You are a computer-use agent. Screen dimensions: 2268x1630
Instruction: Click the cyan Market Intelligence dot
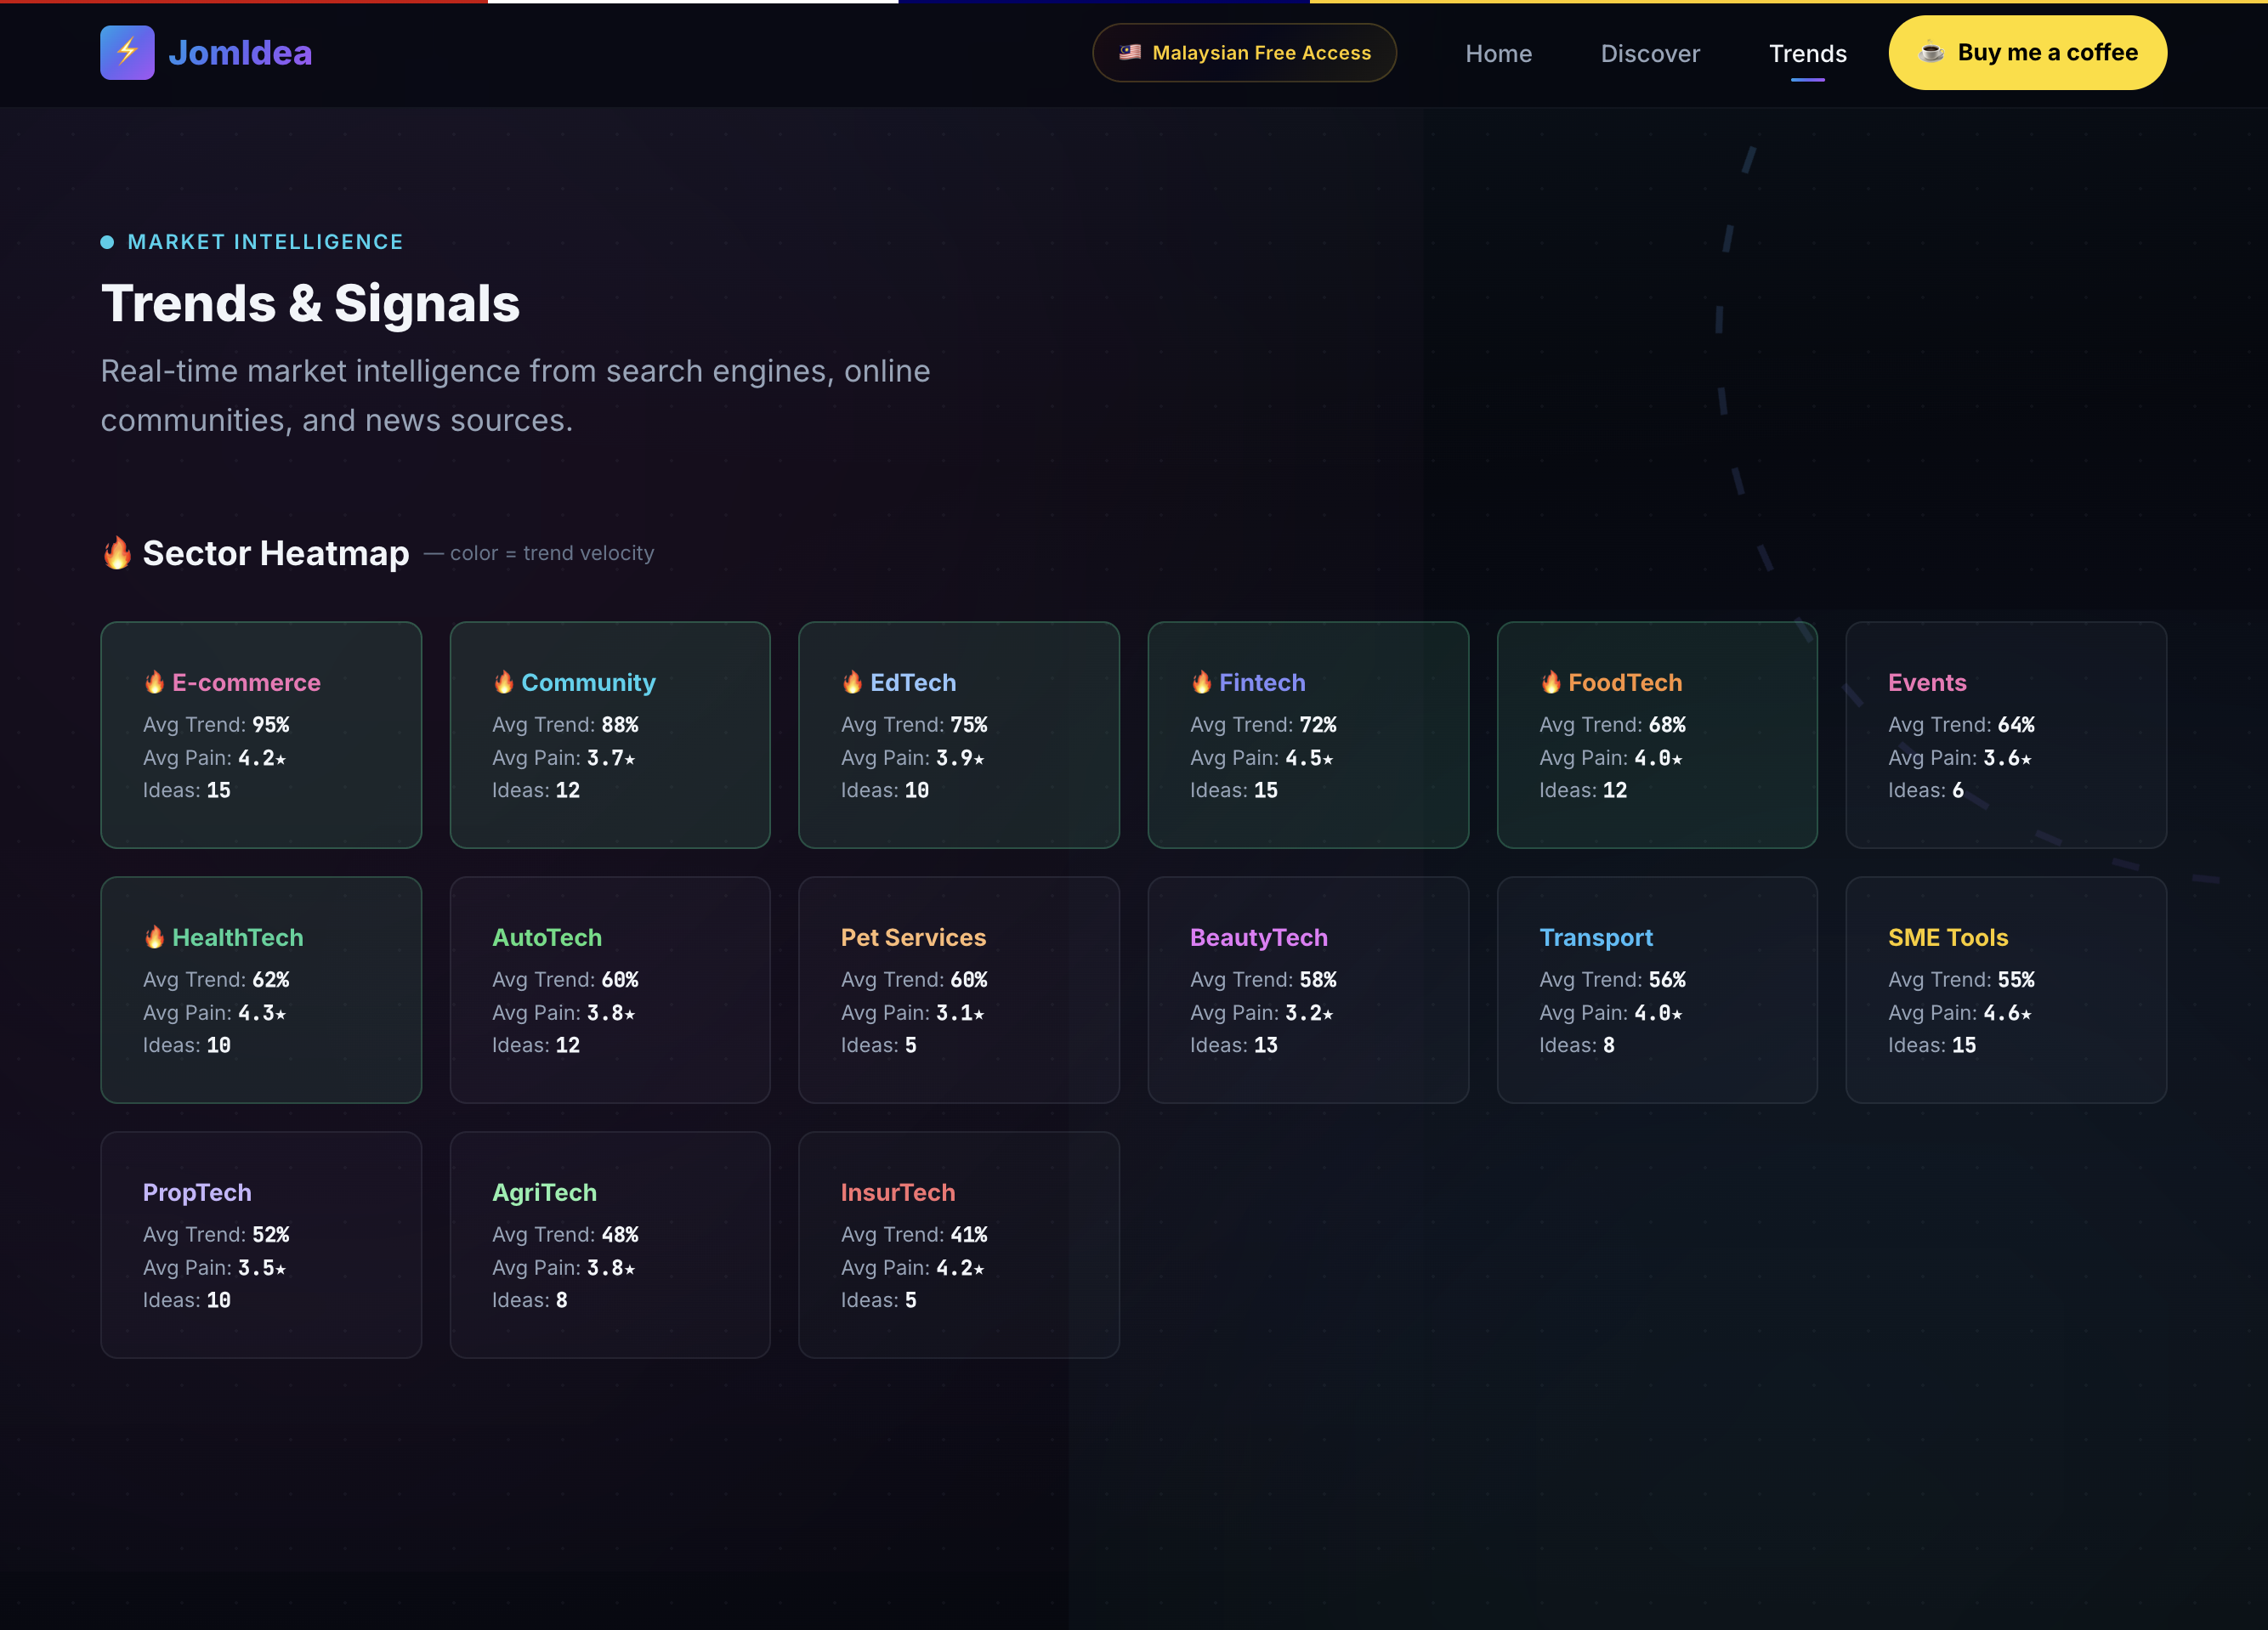[107, 242]
